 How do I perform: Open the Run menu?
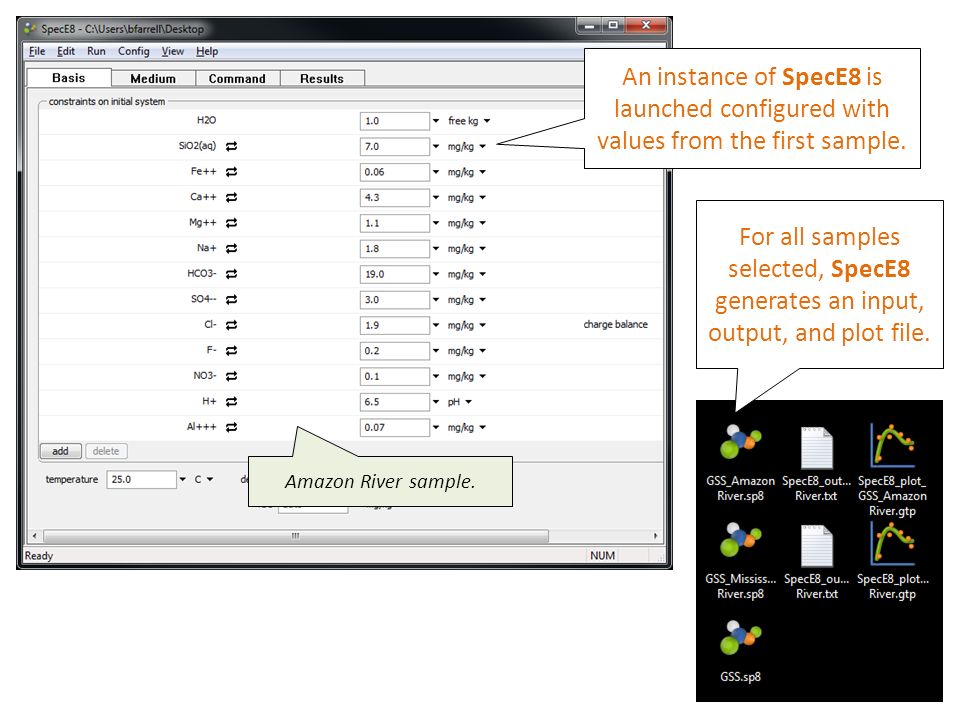point(96,51)
